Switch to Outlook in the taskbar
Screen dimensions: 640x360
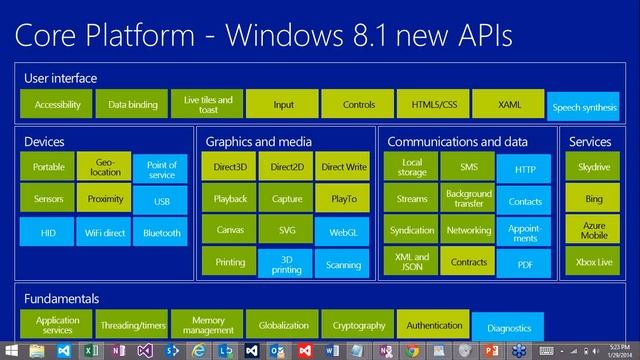pyautogui.click(x=278, y=351)
